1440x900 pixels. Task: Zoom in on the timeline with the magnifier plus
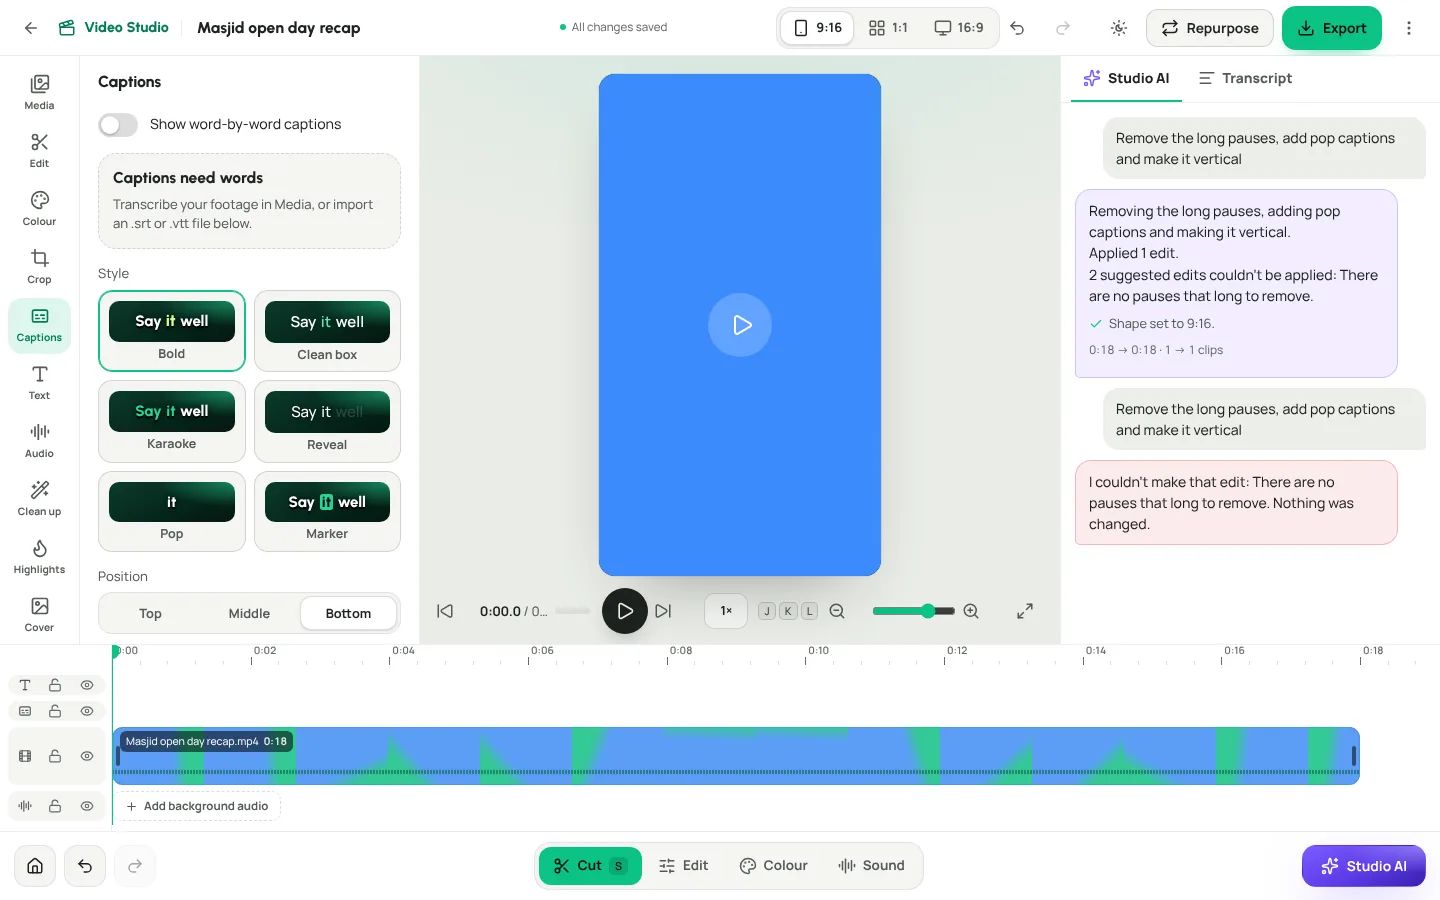point(971,611)
